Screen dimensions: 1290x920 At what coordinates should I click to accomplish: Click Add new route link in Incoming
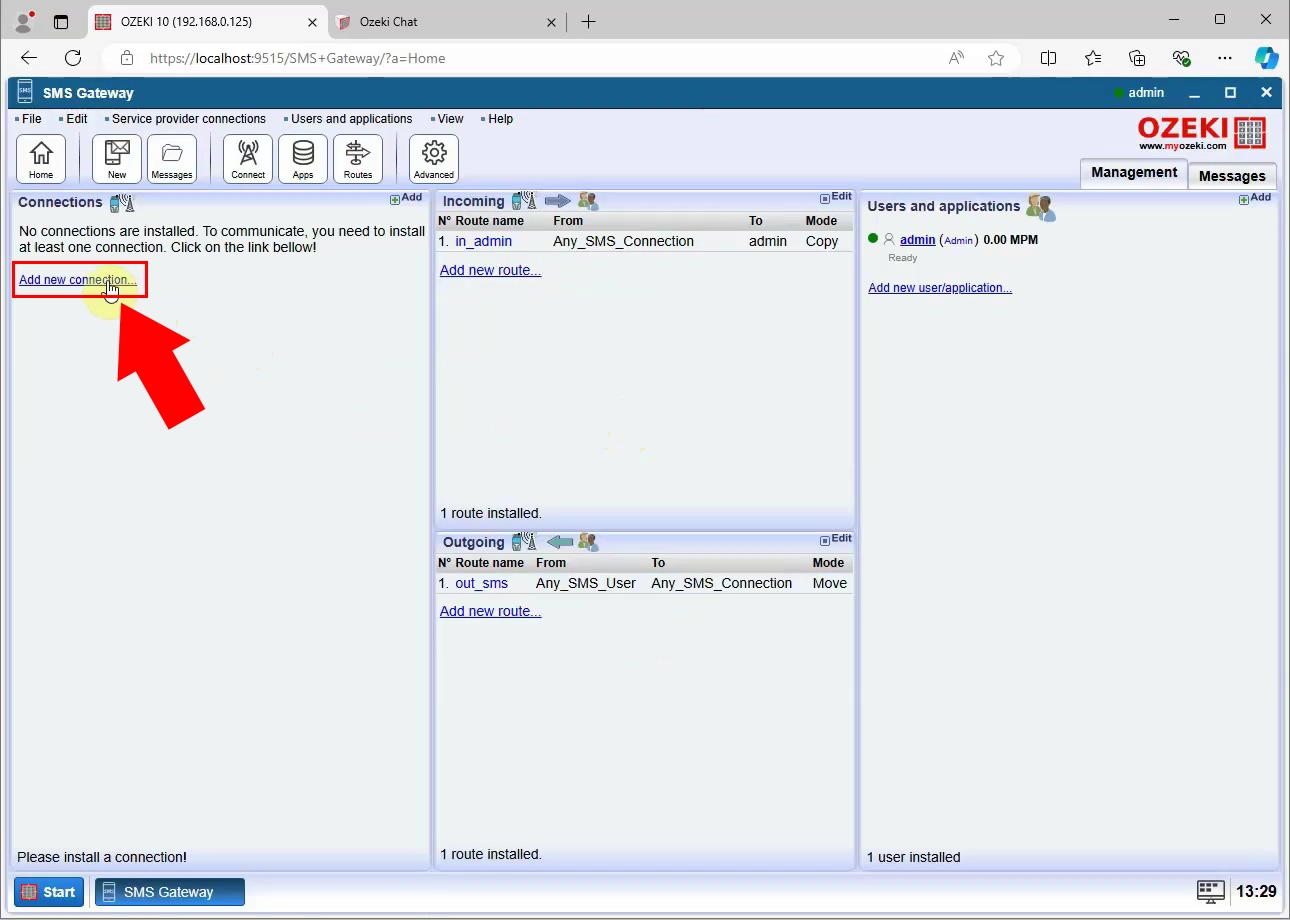pos(490,270)
